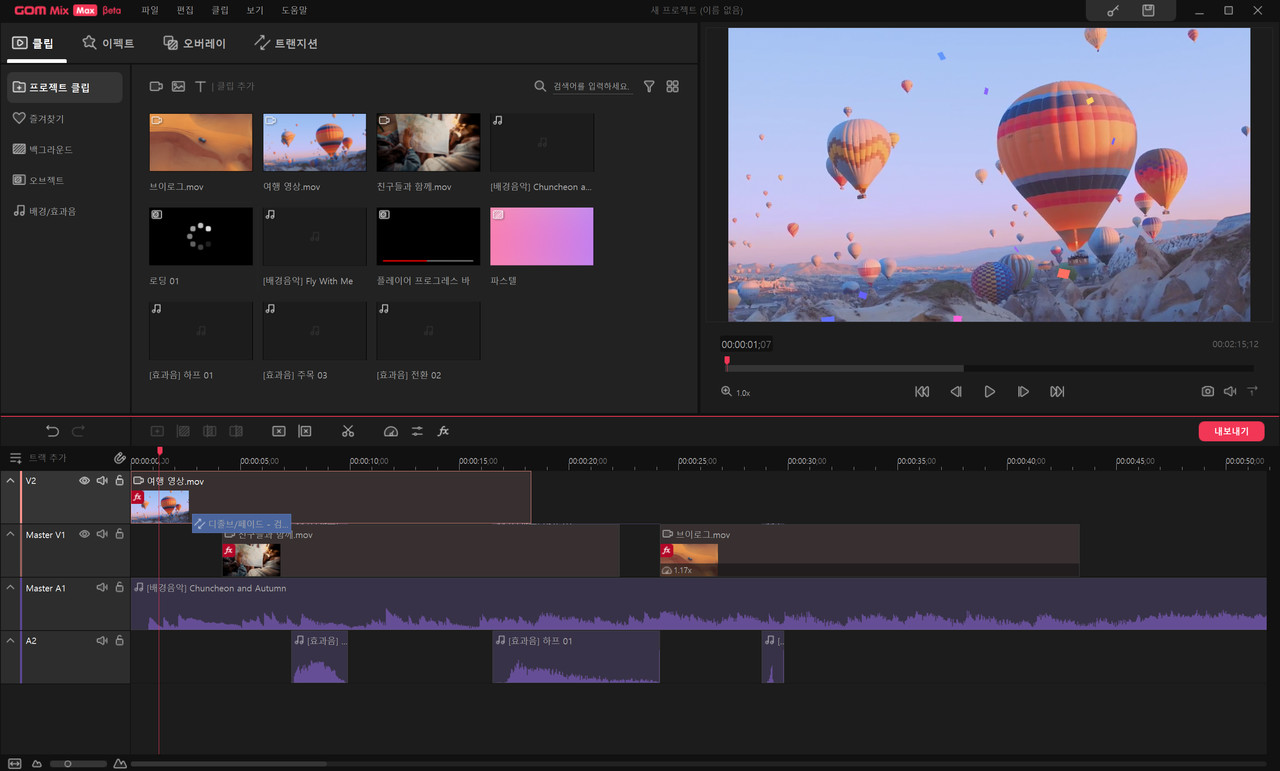Click the preview seek progress bar

tap(988, 368)
